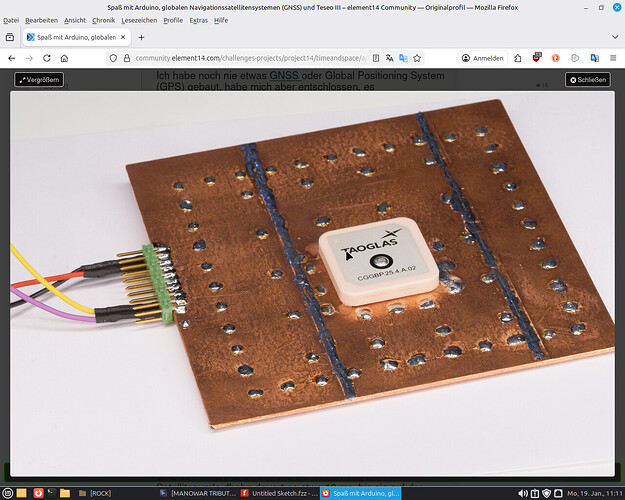Open the Datei menu
625x500 pixels.
[x=12, y=20]
